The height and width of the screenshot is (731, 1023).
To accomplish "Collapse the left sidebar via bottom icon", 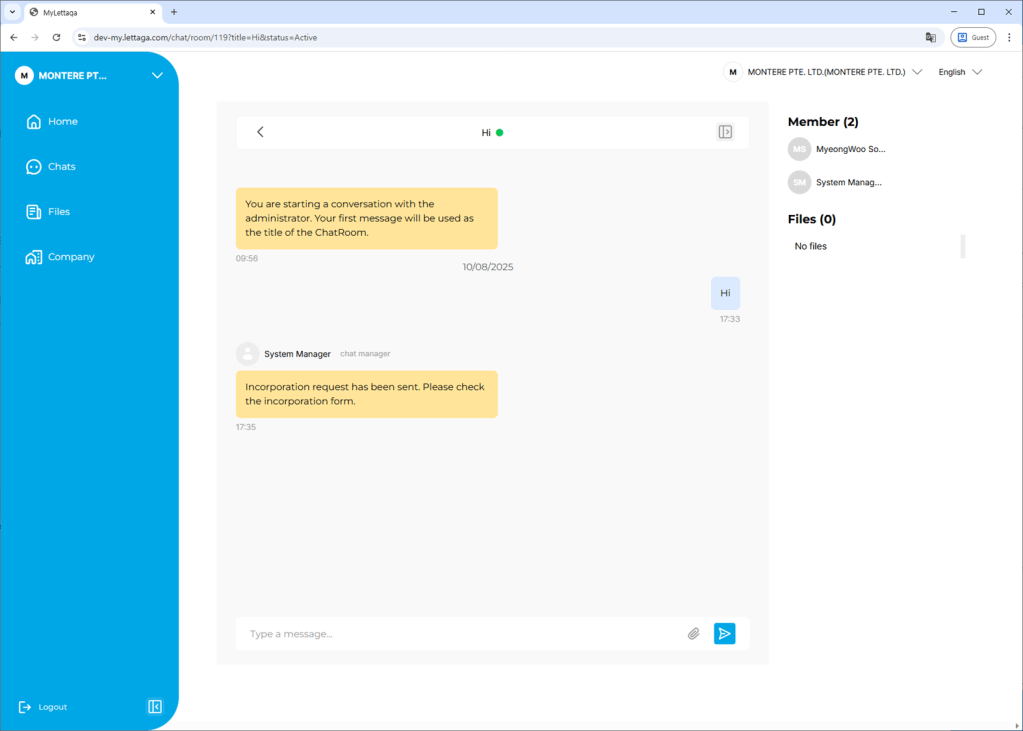I will coord(155,707).
